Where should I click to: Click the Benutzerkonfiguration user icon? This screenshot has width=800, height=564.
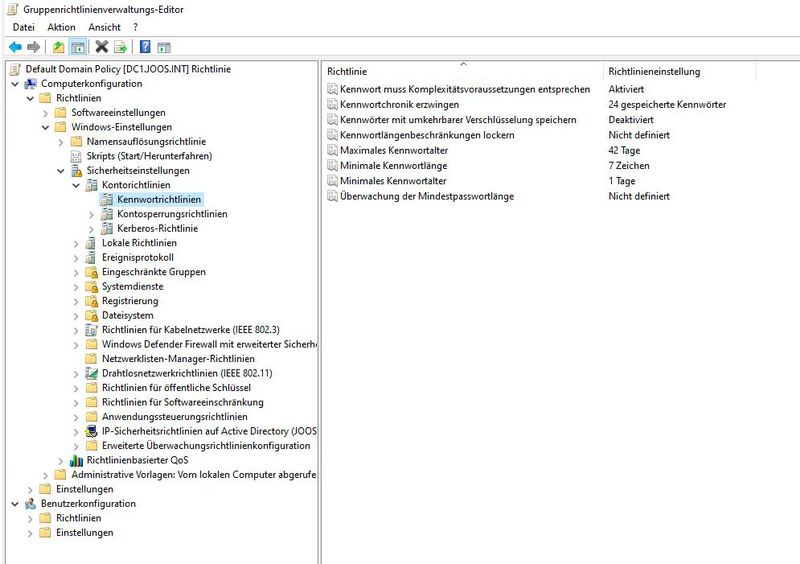coord(31,504)
